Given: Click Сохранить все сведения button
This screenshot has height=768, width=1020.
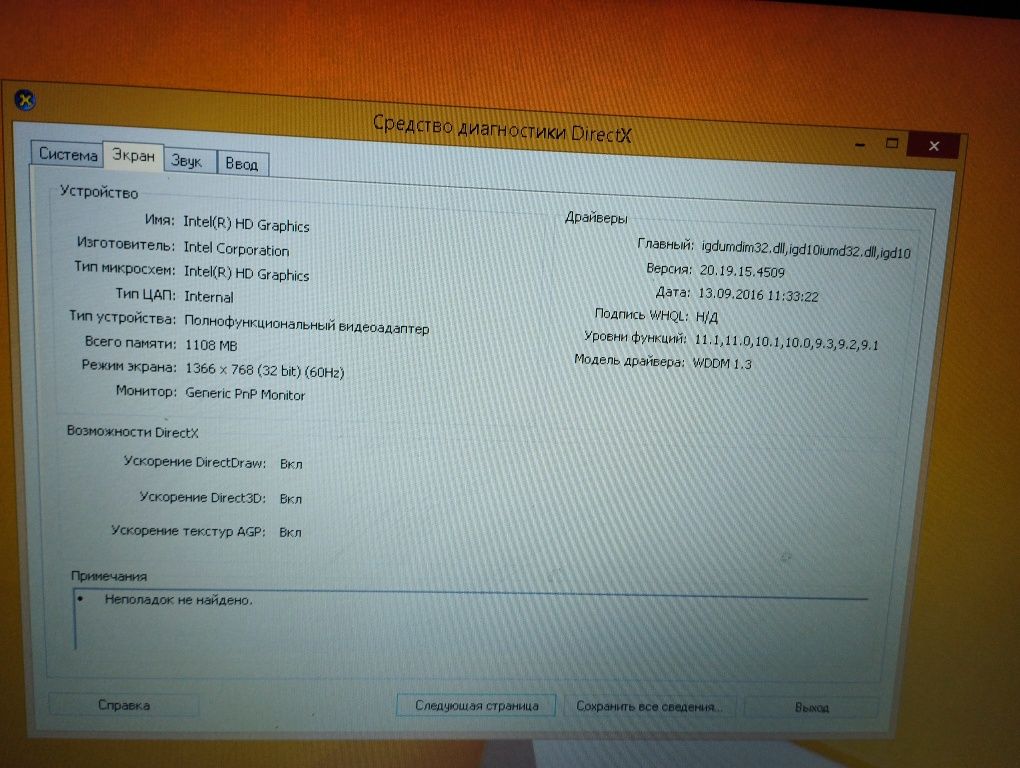Looking at the screenshot, I should coord(649,706).
